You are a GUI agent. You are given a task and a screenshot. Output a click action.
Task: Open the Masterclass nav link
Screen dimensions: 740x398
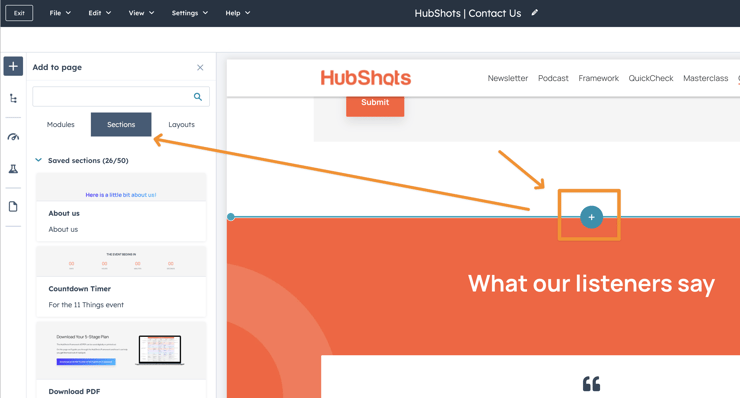706,78
